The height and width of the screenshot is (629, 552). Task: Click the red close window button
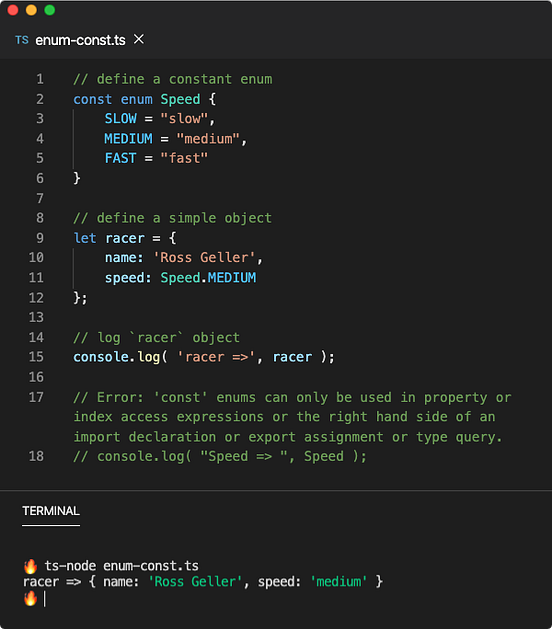click(13, 10)
